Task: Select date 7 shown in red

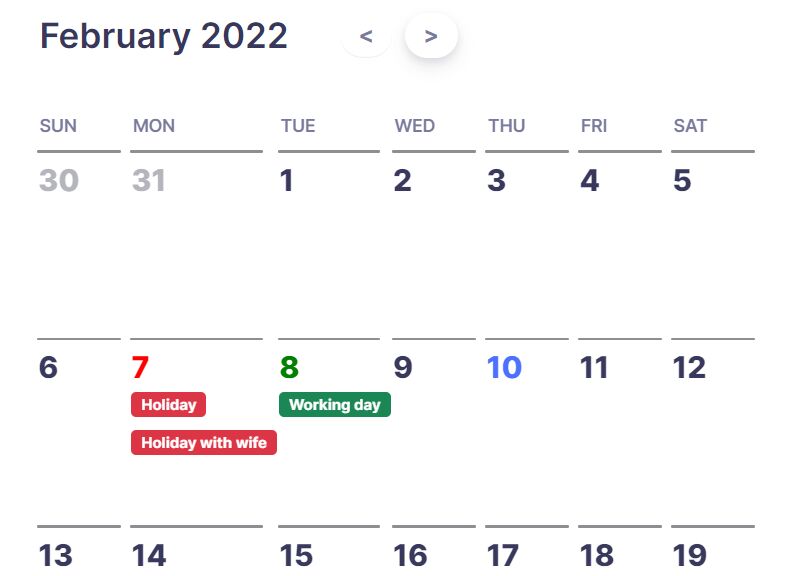Action: pyautogui.click(x=140, y=367)
